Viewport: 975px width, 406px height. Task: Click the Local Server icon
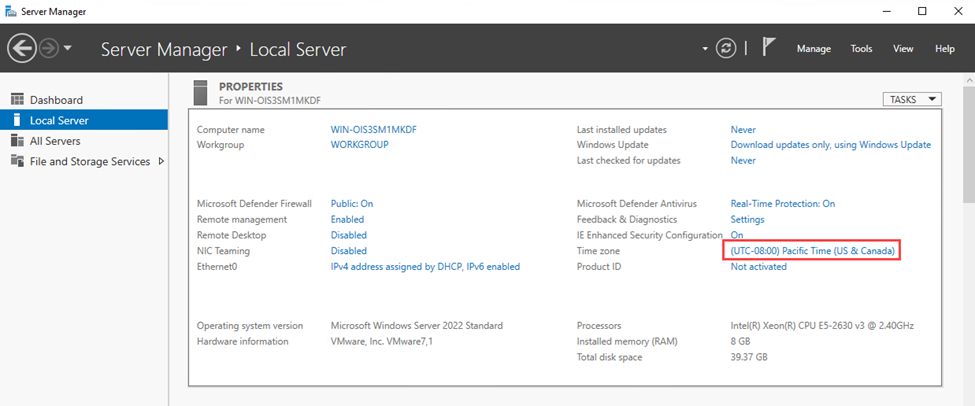pos(17,121)
